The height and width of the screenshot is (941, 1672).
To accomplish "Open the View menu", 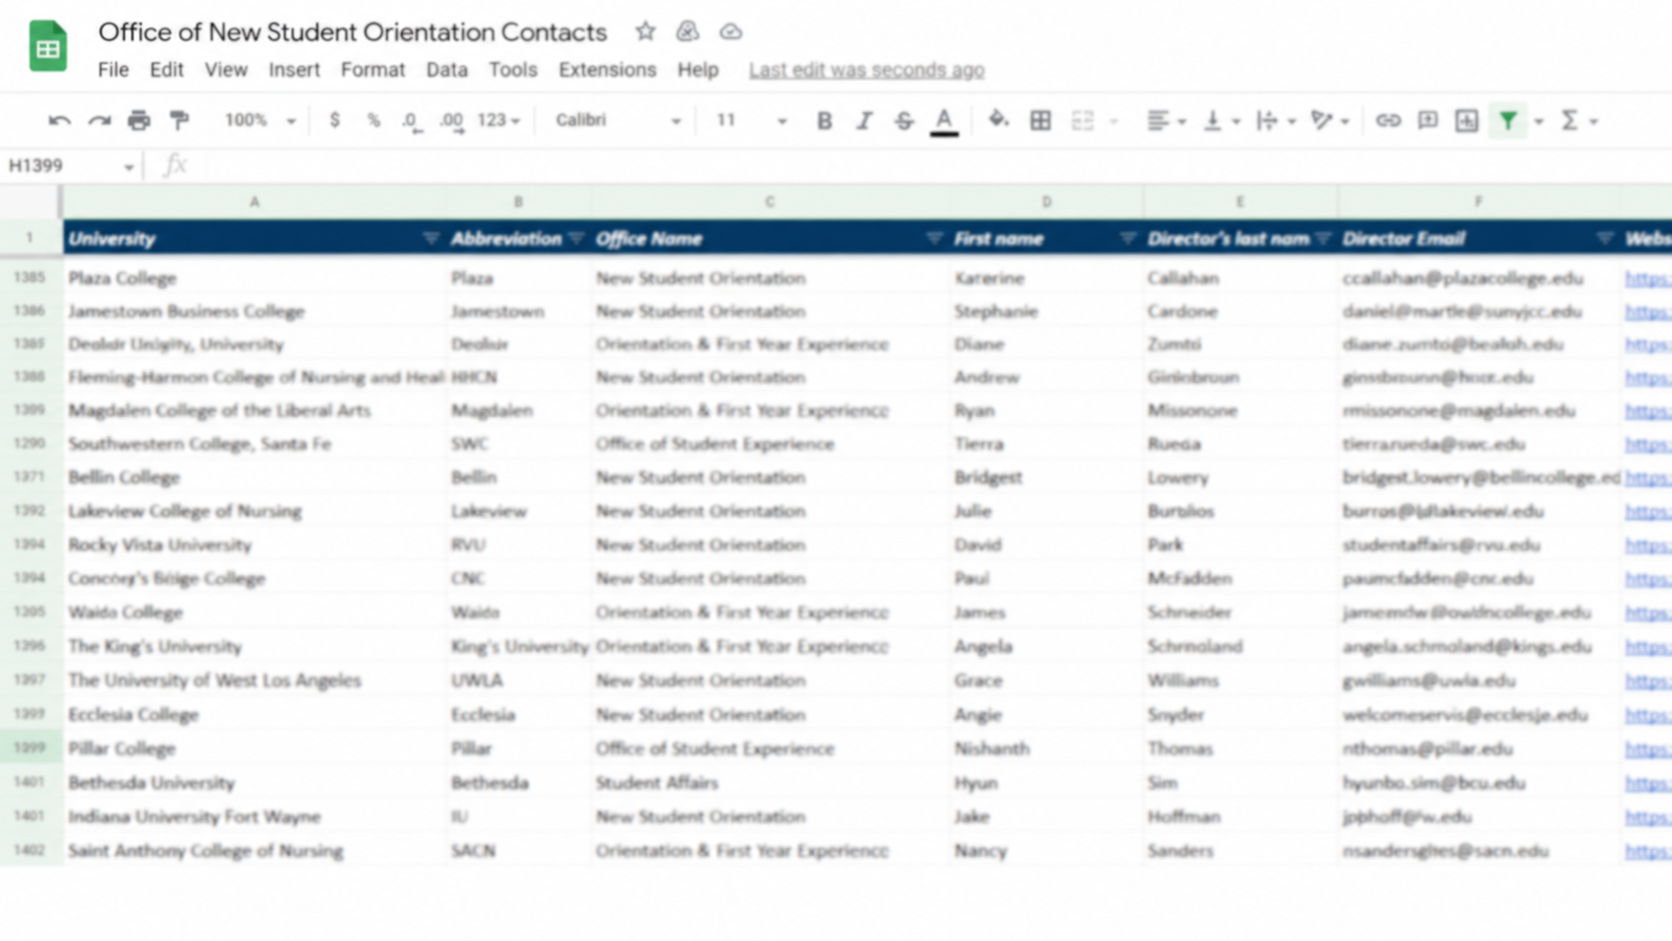I will pos(226,70).
